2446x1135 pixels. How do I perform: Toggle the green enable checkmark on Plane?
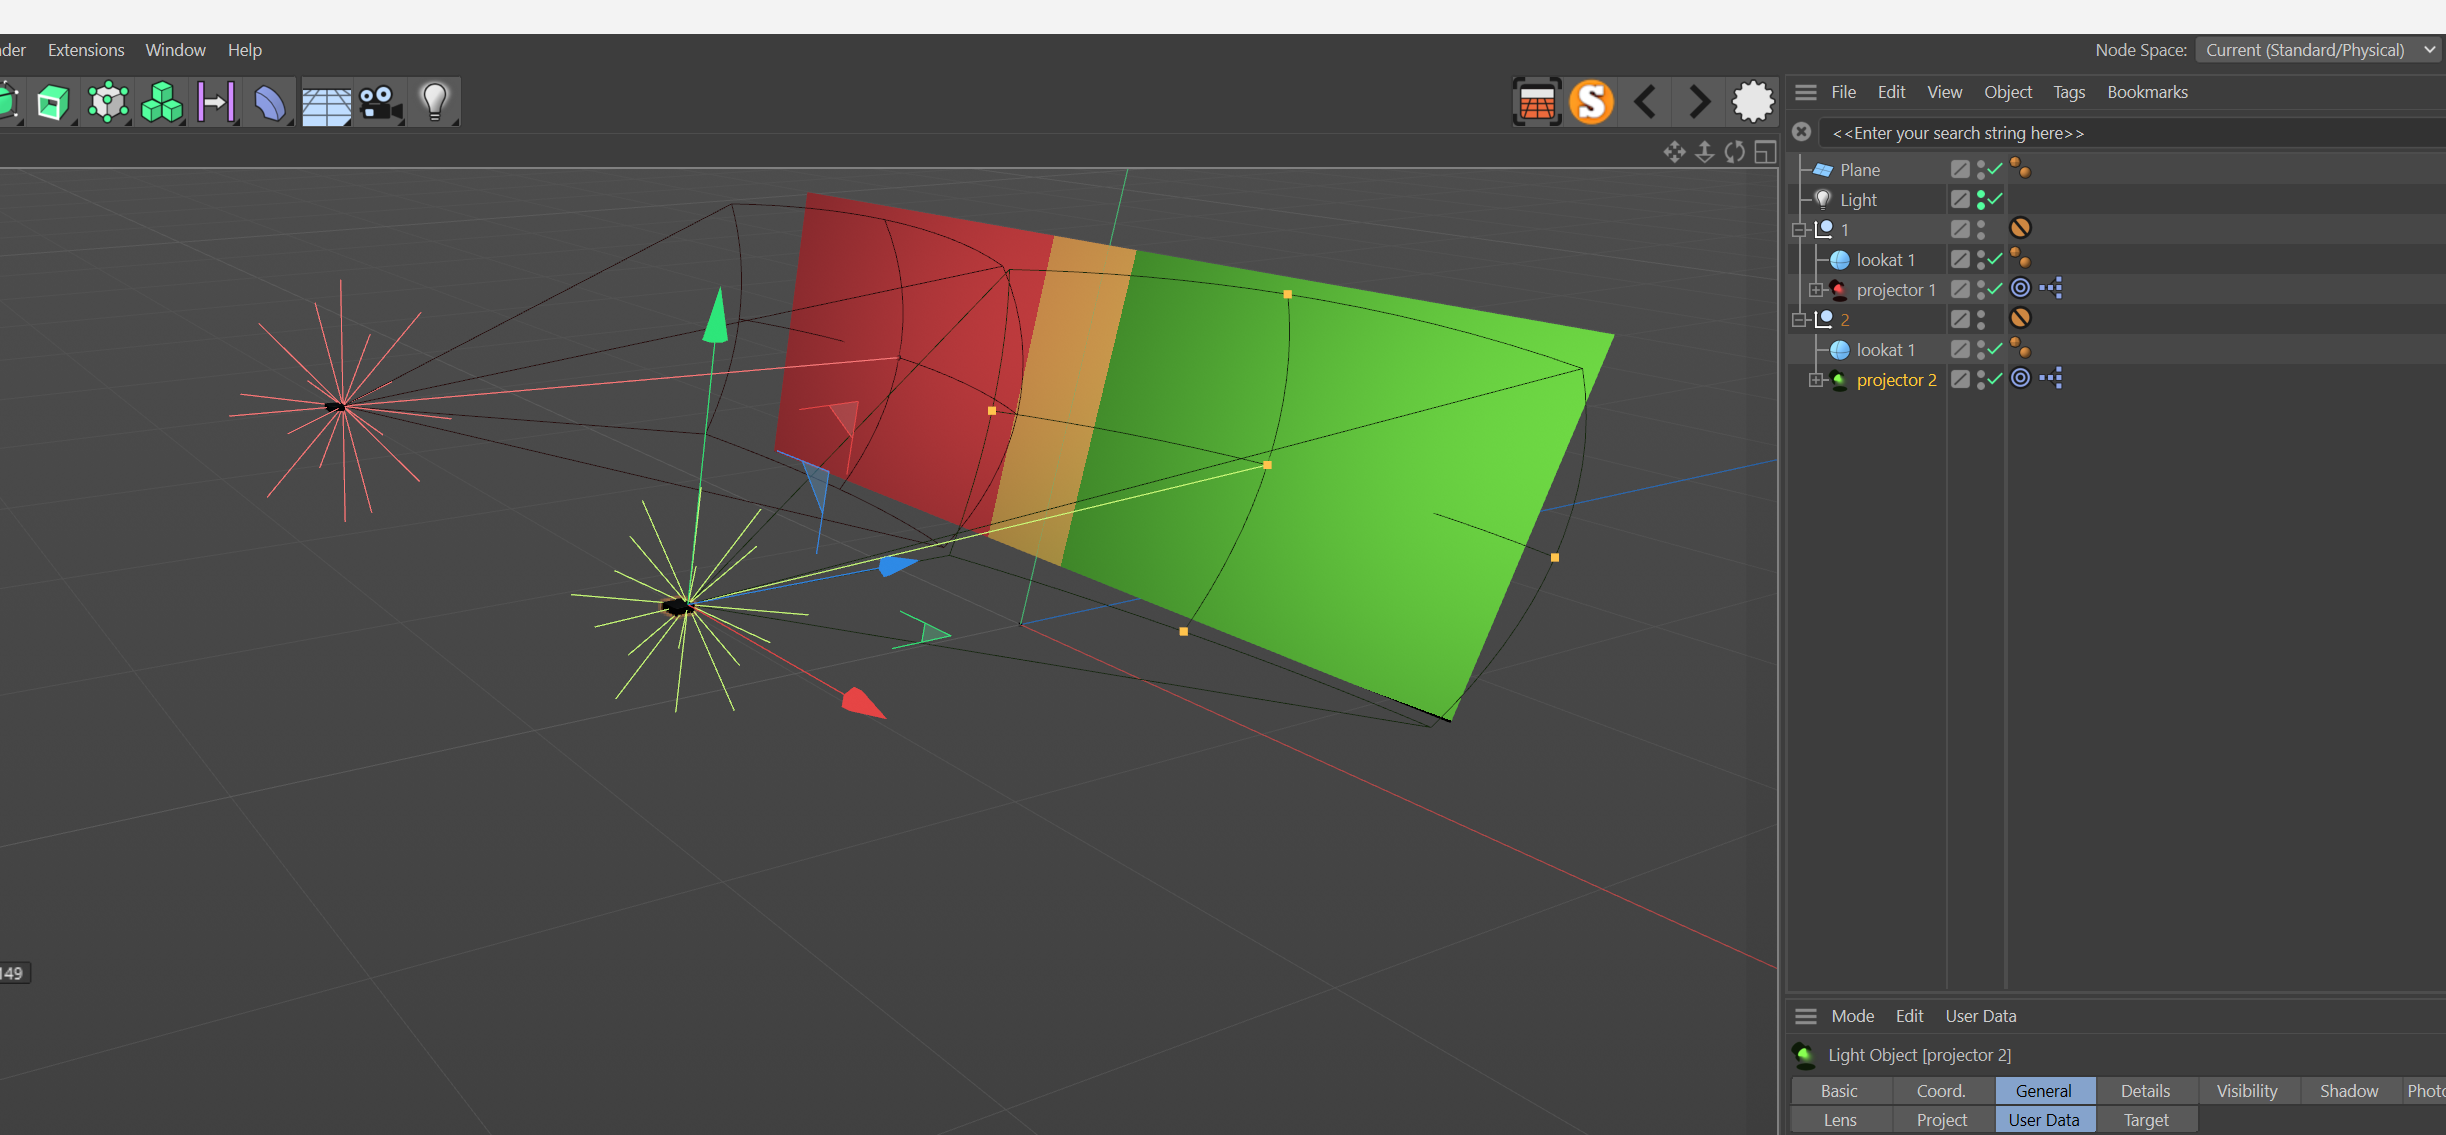pyautogui.click(x=1995, y=169)
